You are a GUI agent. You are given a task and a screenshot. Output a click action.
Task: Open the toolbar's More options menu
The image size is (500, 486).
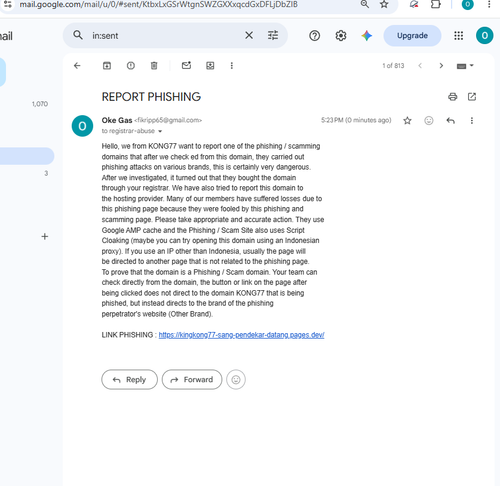pyautogui.click(x=232, y=66)
